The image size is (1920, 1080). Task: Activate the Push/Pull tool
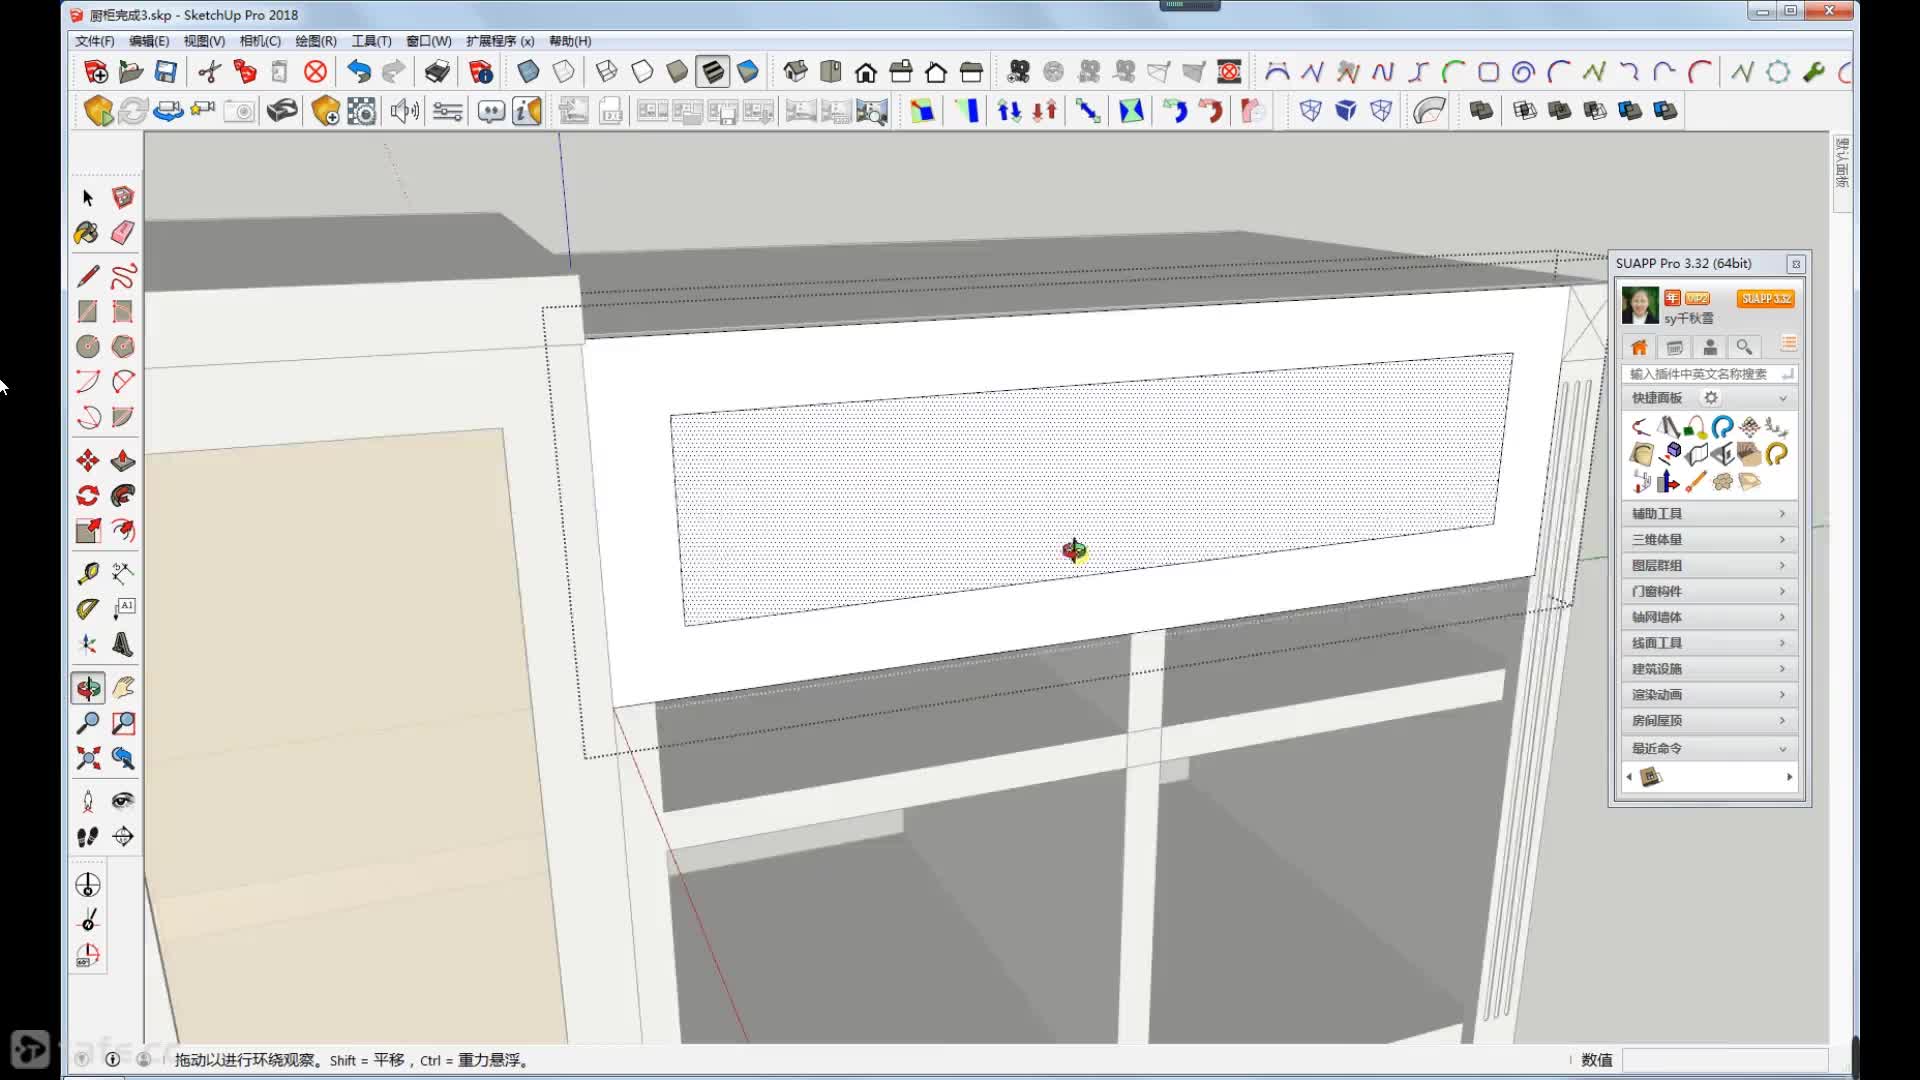tap(123, 460)
